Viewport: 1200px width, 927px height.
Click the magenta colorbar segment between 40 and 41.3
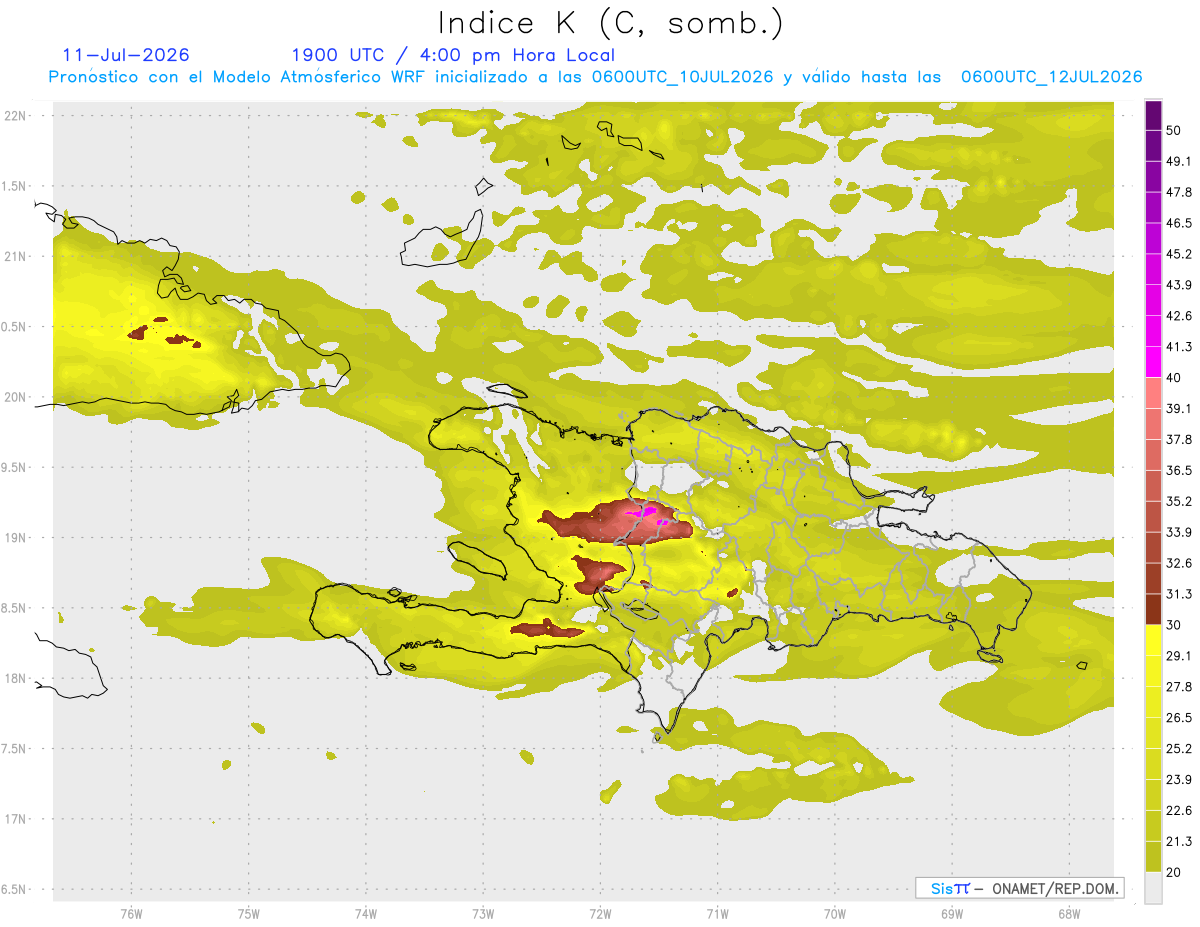[x=1153, y=362]
